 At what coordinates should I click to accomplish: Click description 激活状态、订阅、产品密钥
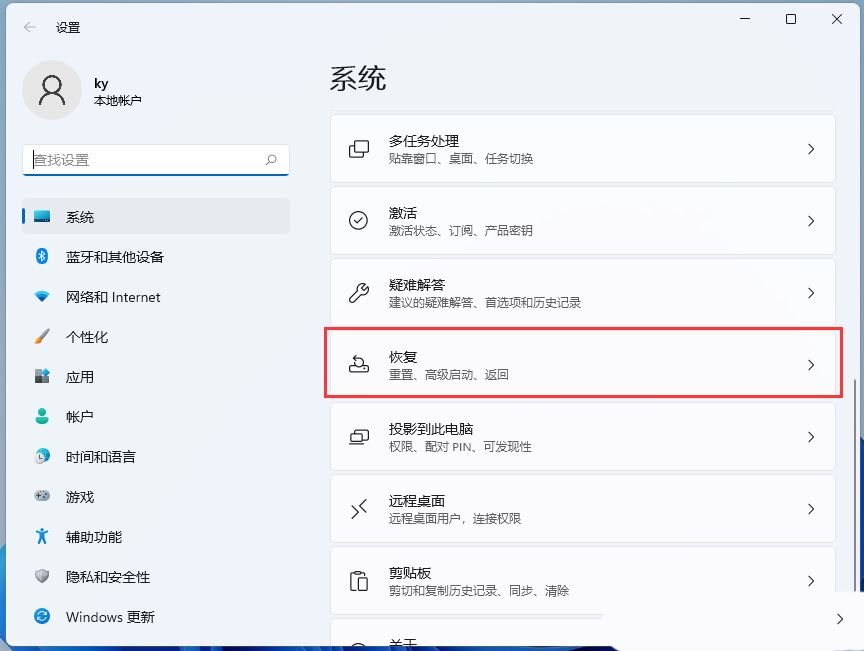tap(461, 230)
